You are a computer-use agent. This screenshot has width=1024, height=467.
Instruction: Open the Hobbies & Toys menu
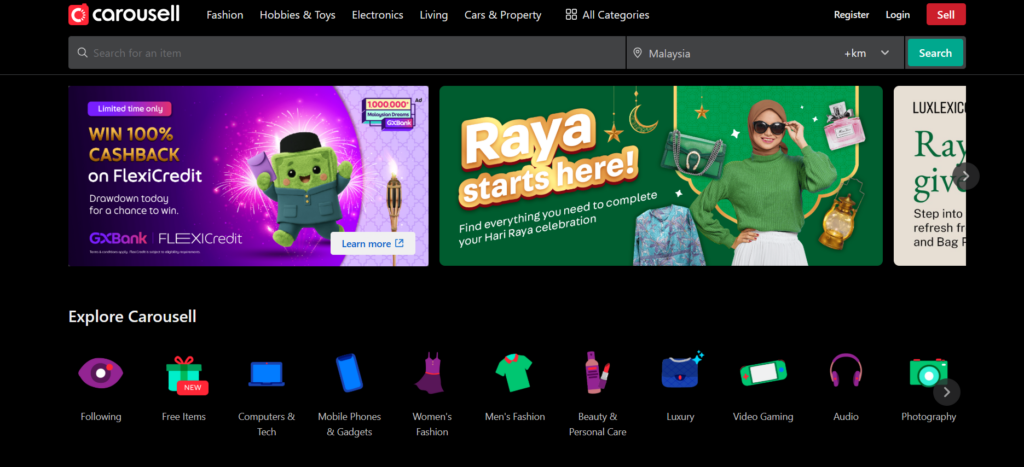(297, 15)
